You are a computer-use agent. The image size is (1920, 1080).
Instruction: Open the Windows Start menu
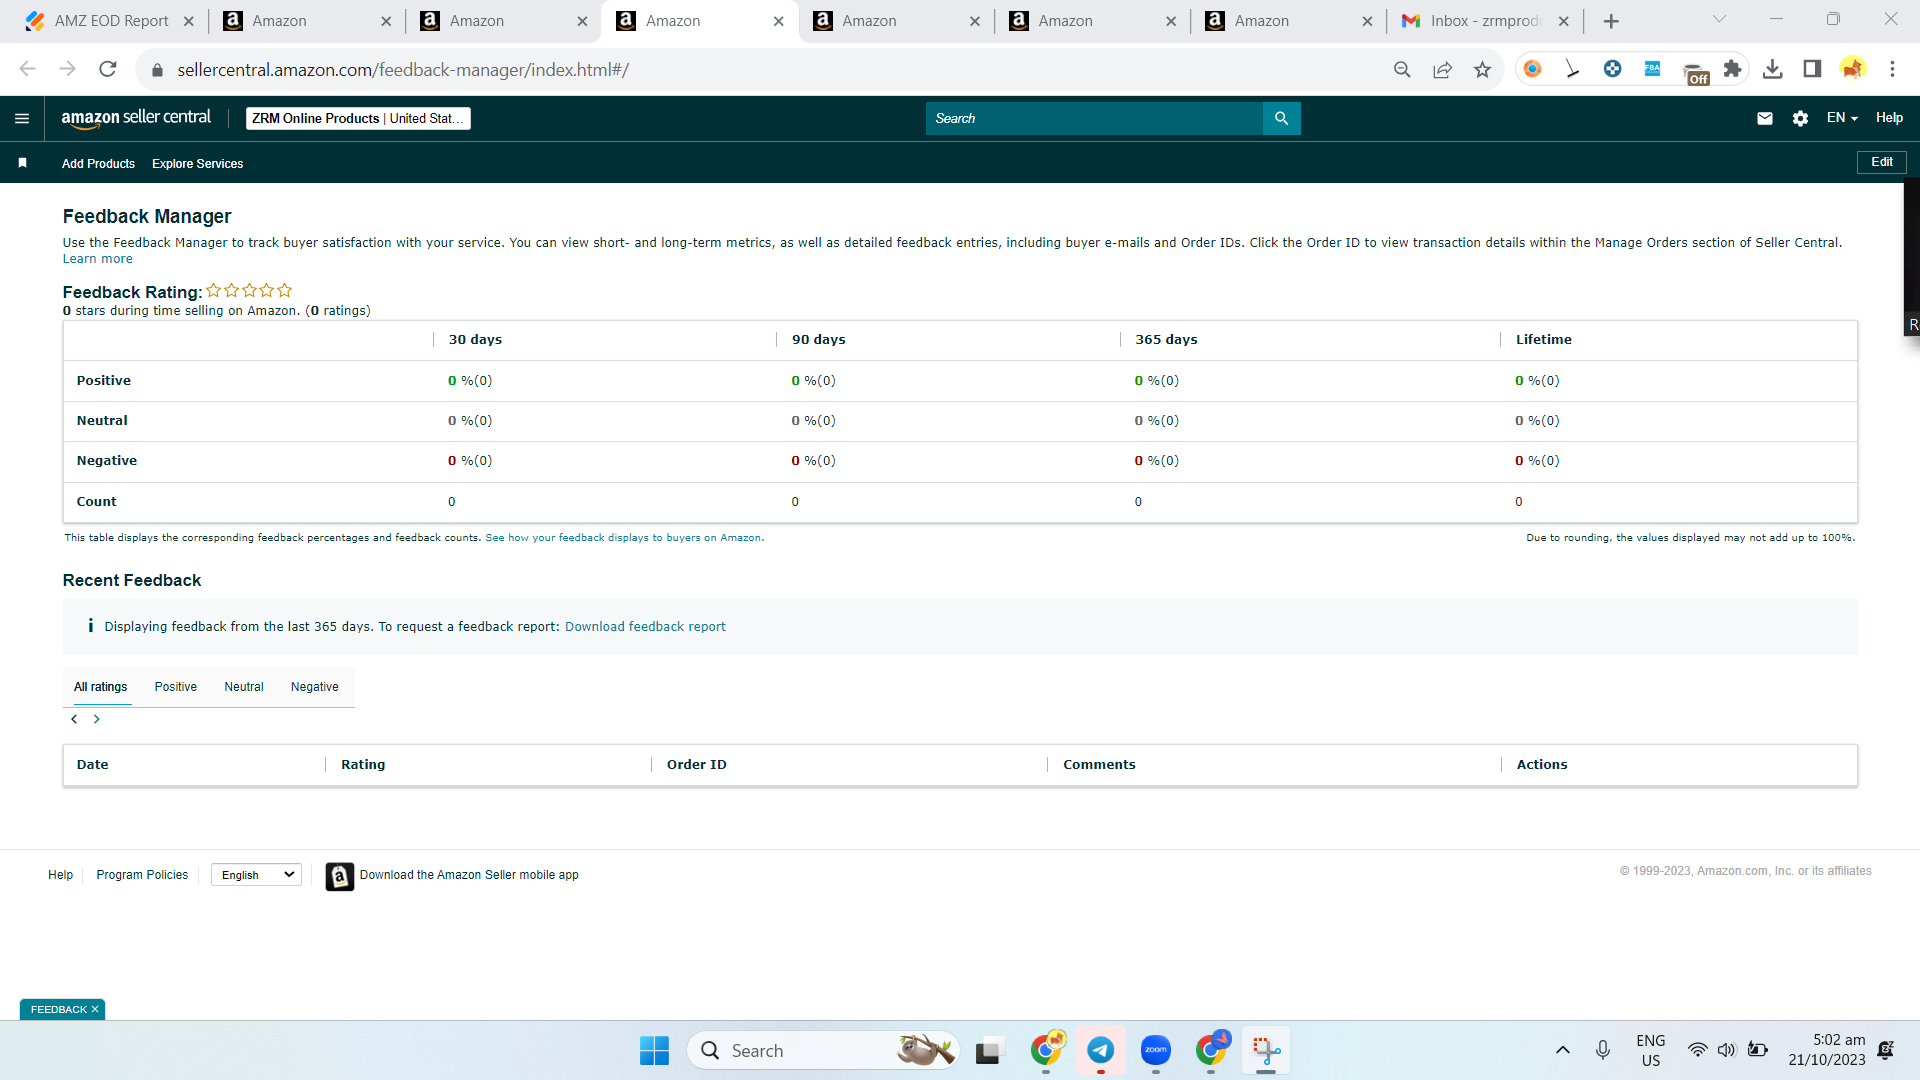(654, 1051)
